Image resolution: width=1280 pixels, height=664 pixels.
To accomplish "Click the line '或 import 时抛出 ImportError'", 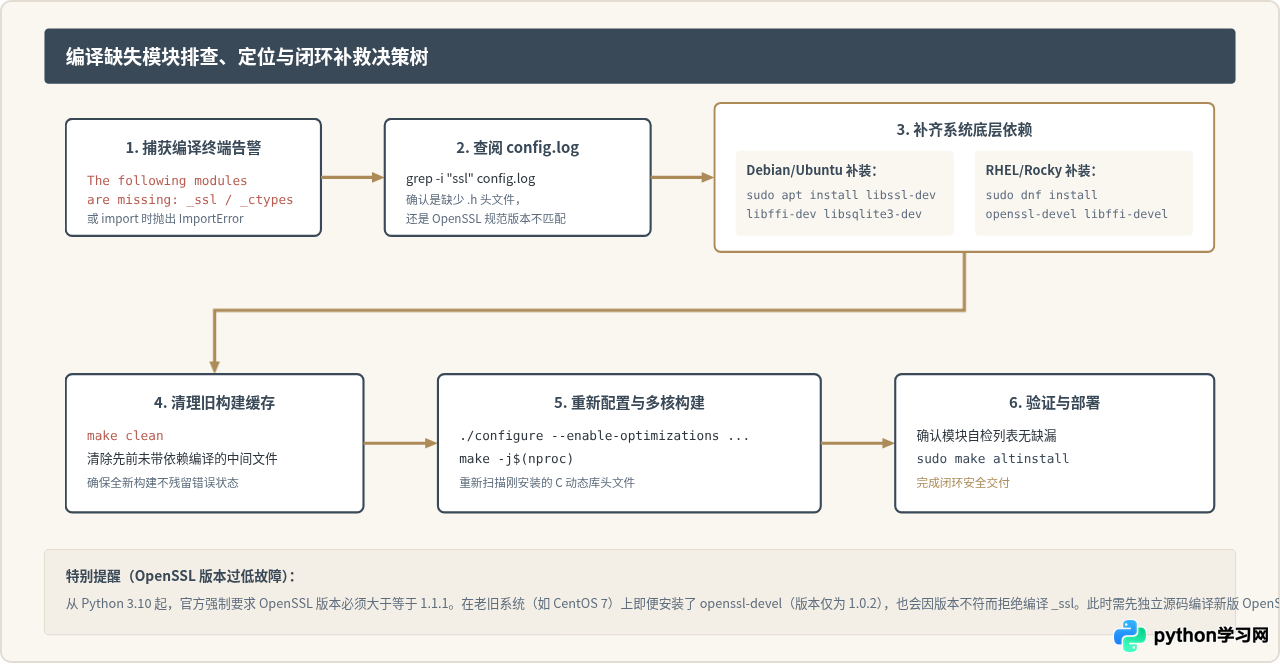I will tap(165, 218).
